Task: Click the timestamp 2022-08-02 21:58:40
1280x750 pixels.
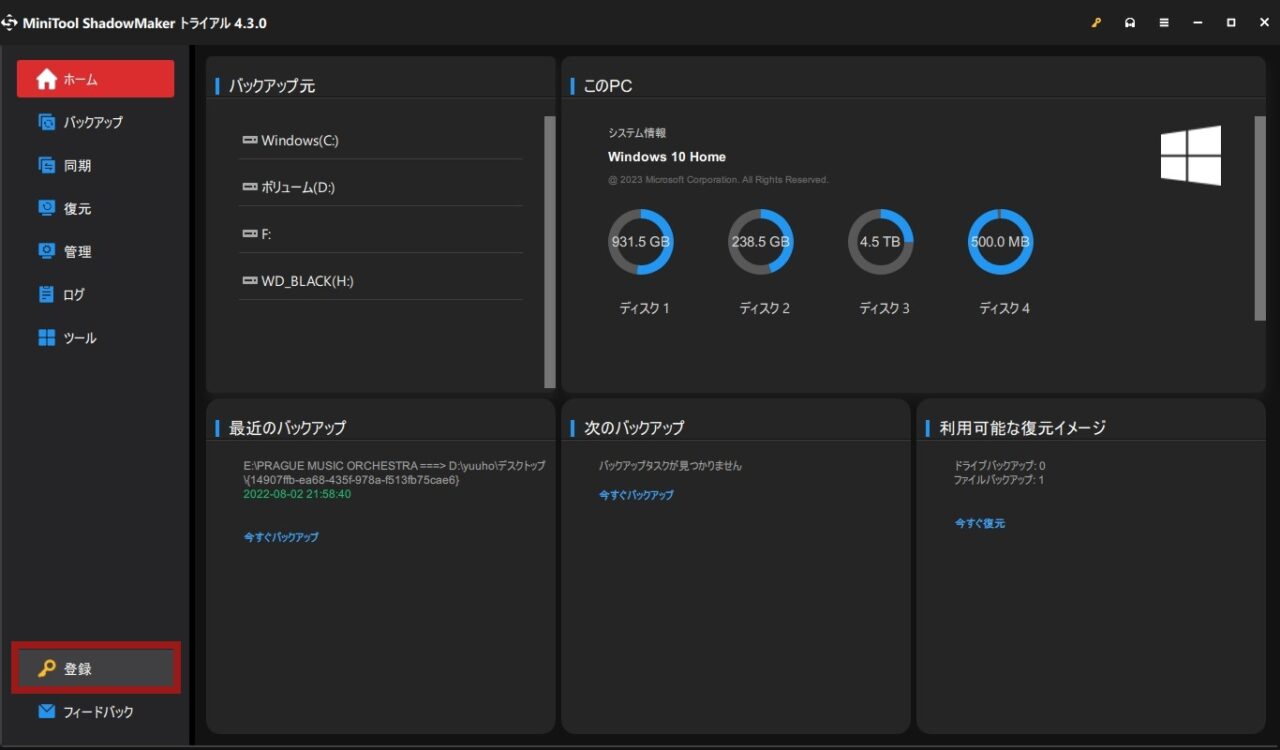Action: point(297,494)
